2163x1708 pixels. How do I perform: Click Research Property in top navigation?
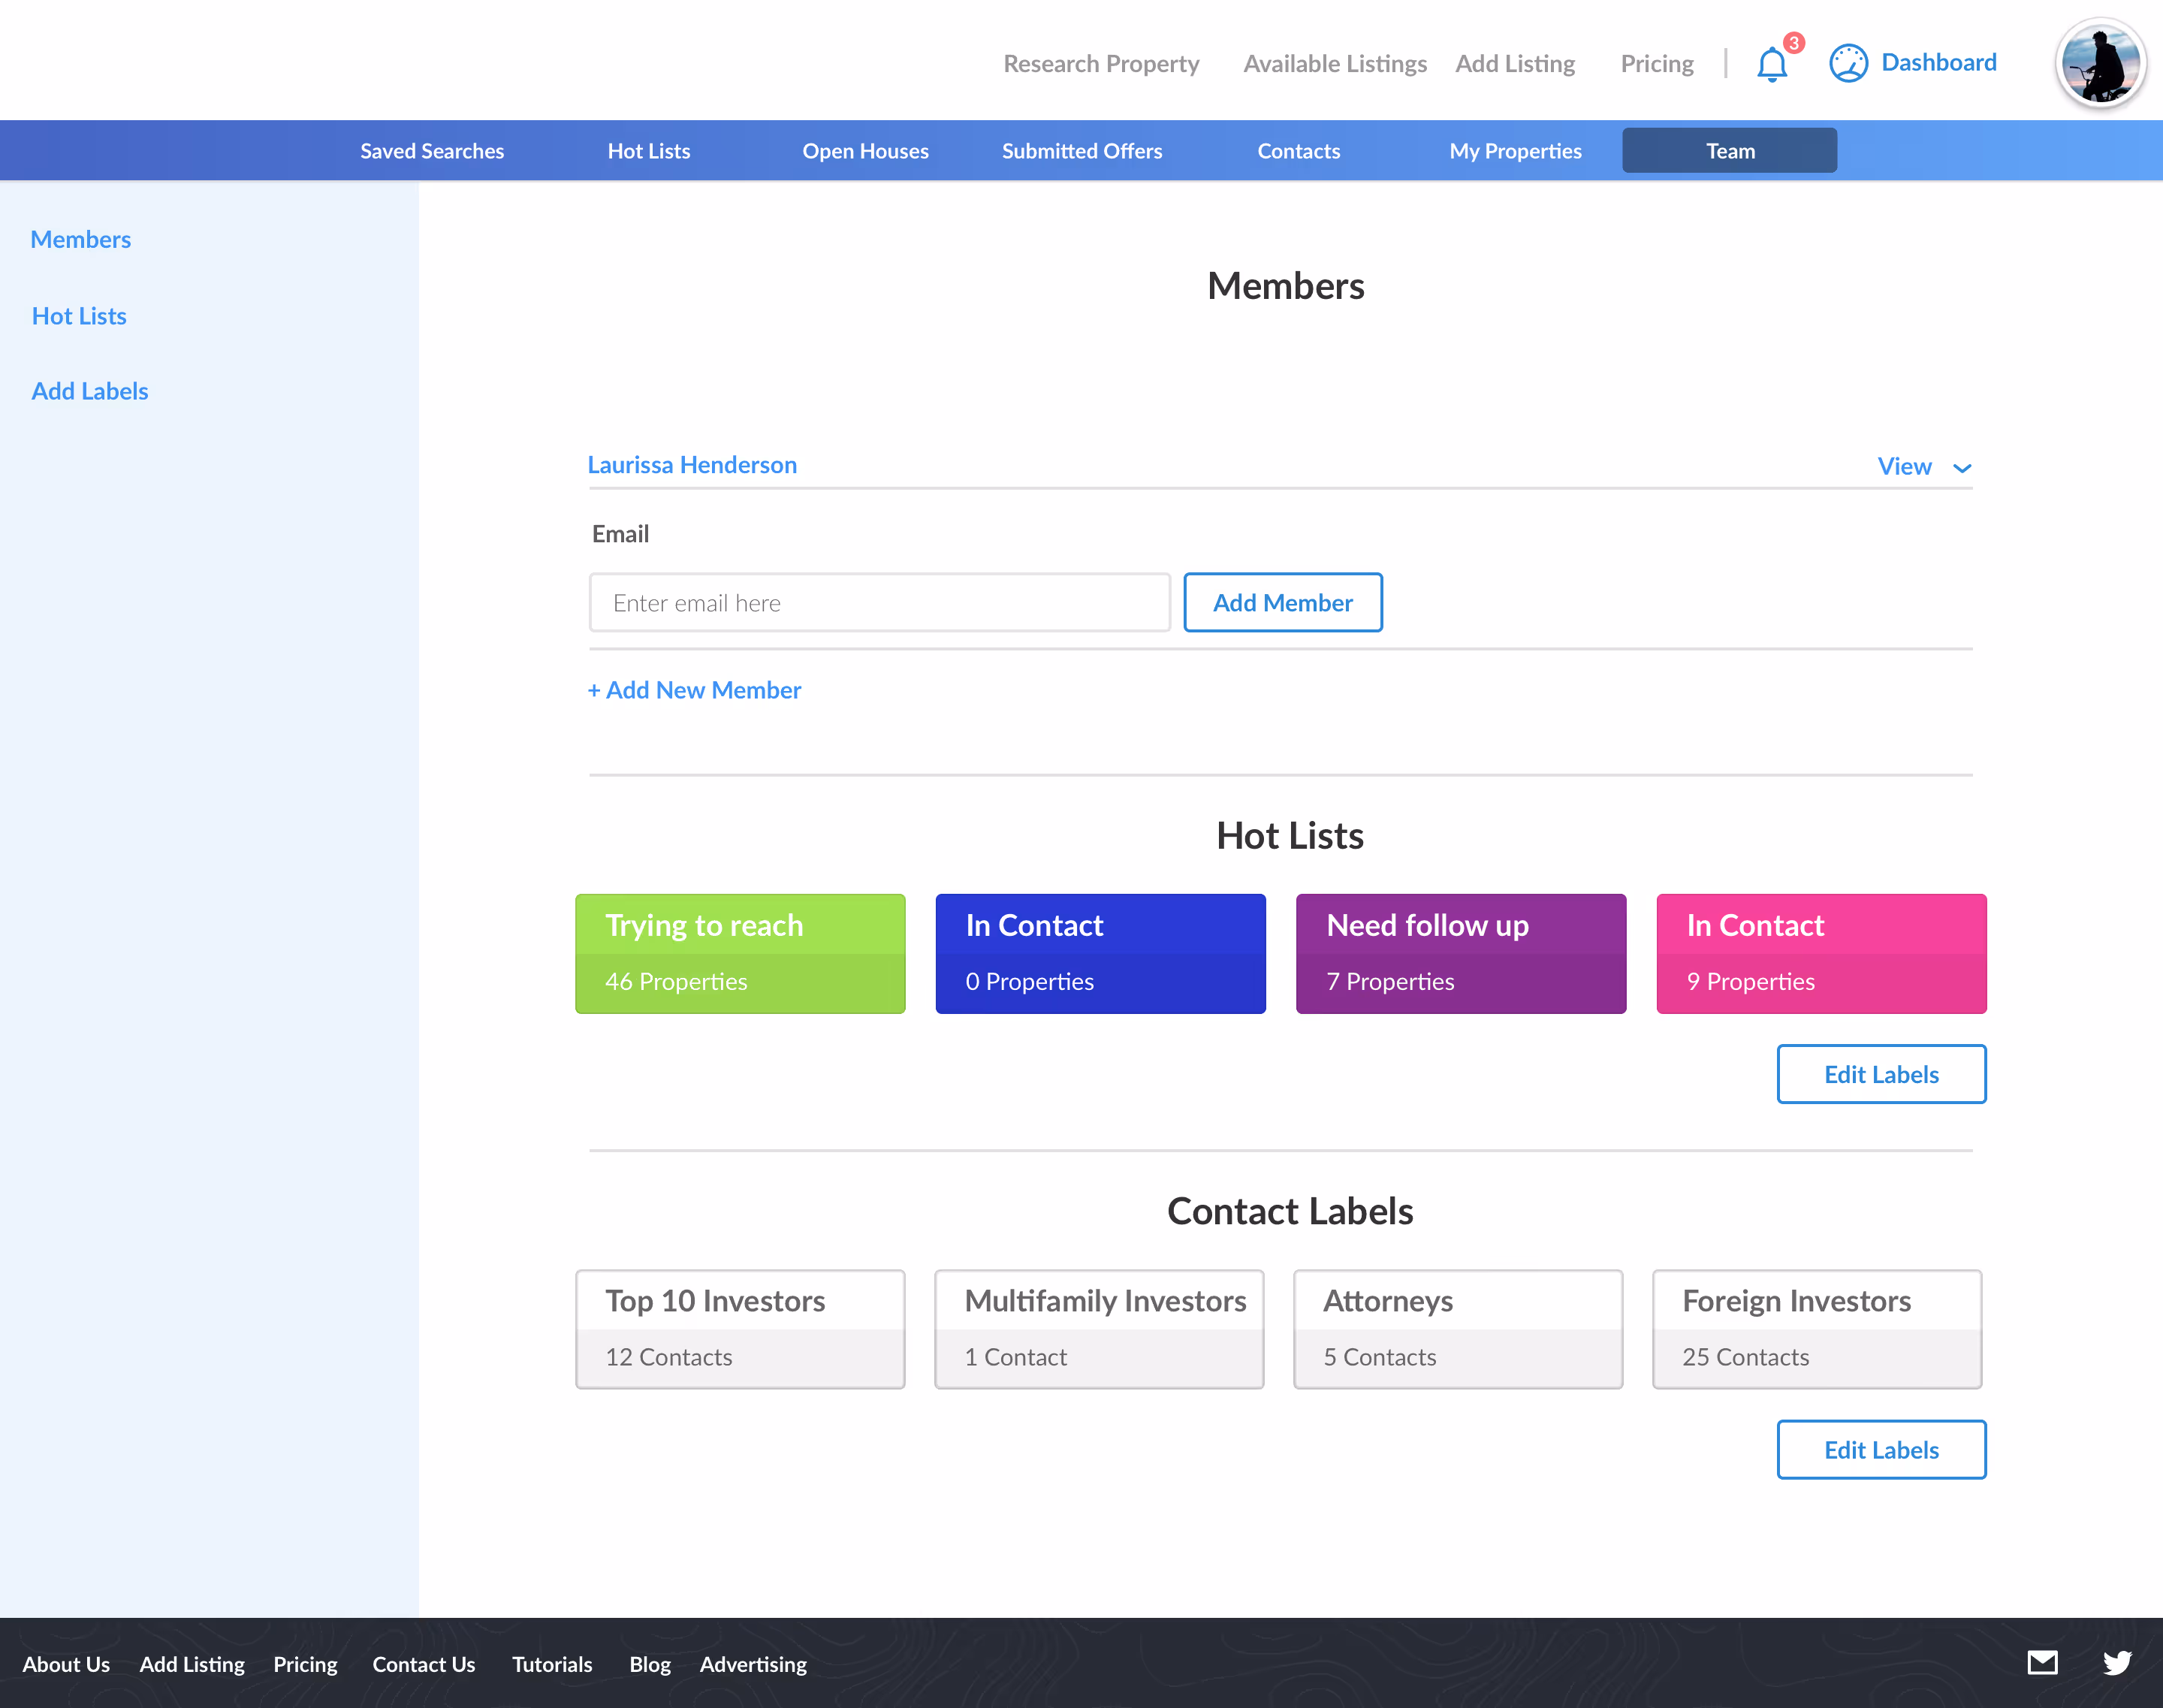[x=1101, y=64]
